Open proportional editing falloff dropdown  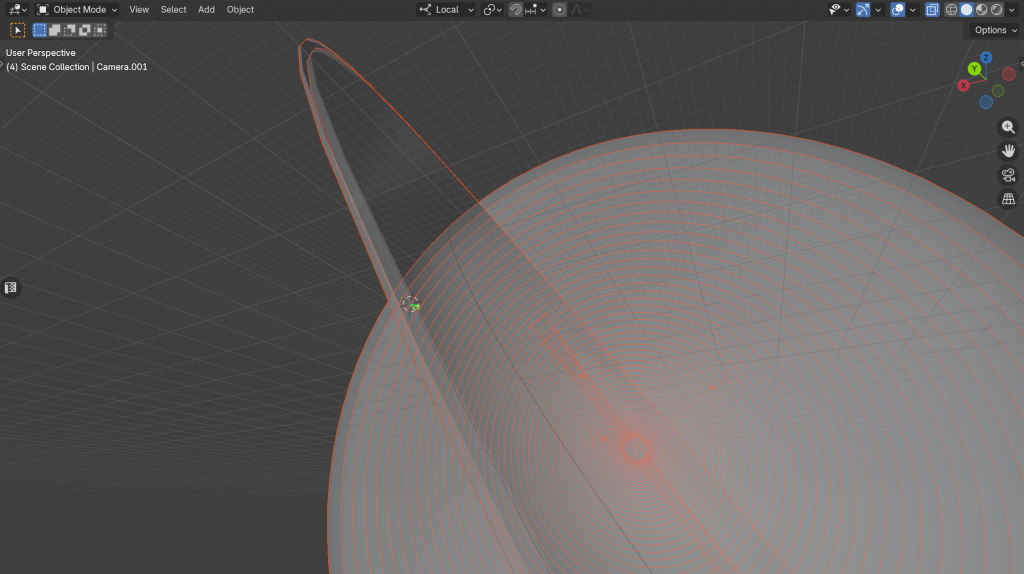pos(580,9)
